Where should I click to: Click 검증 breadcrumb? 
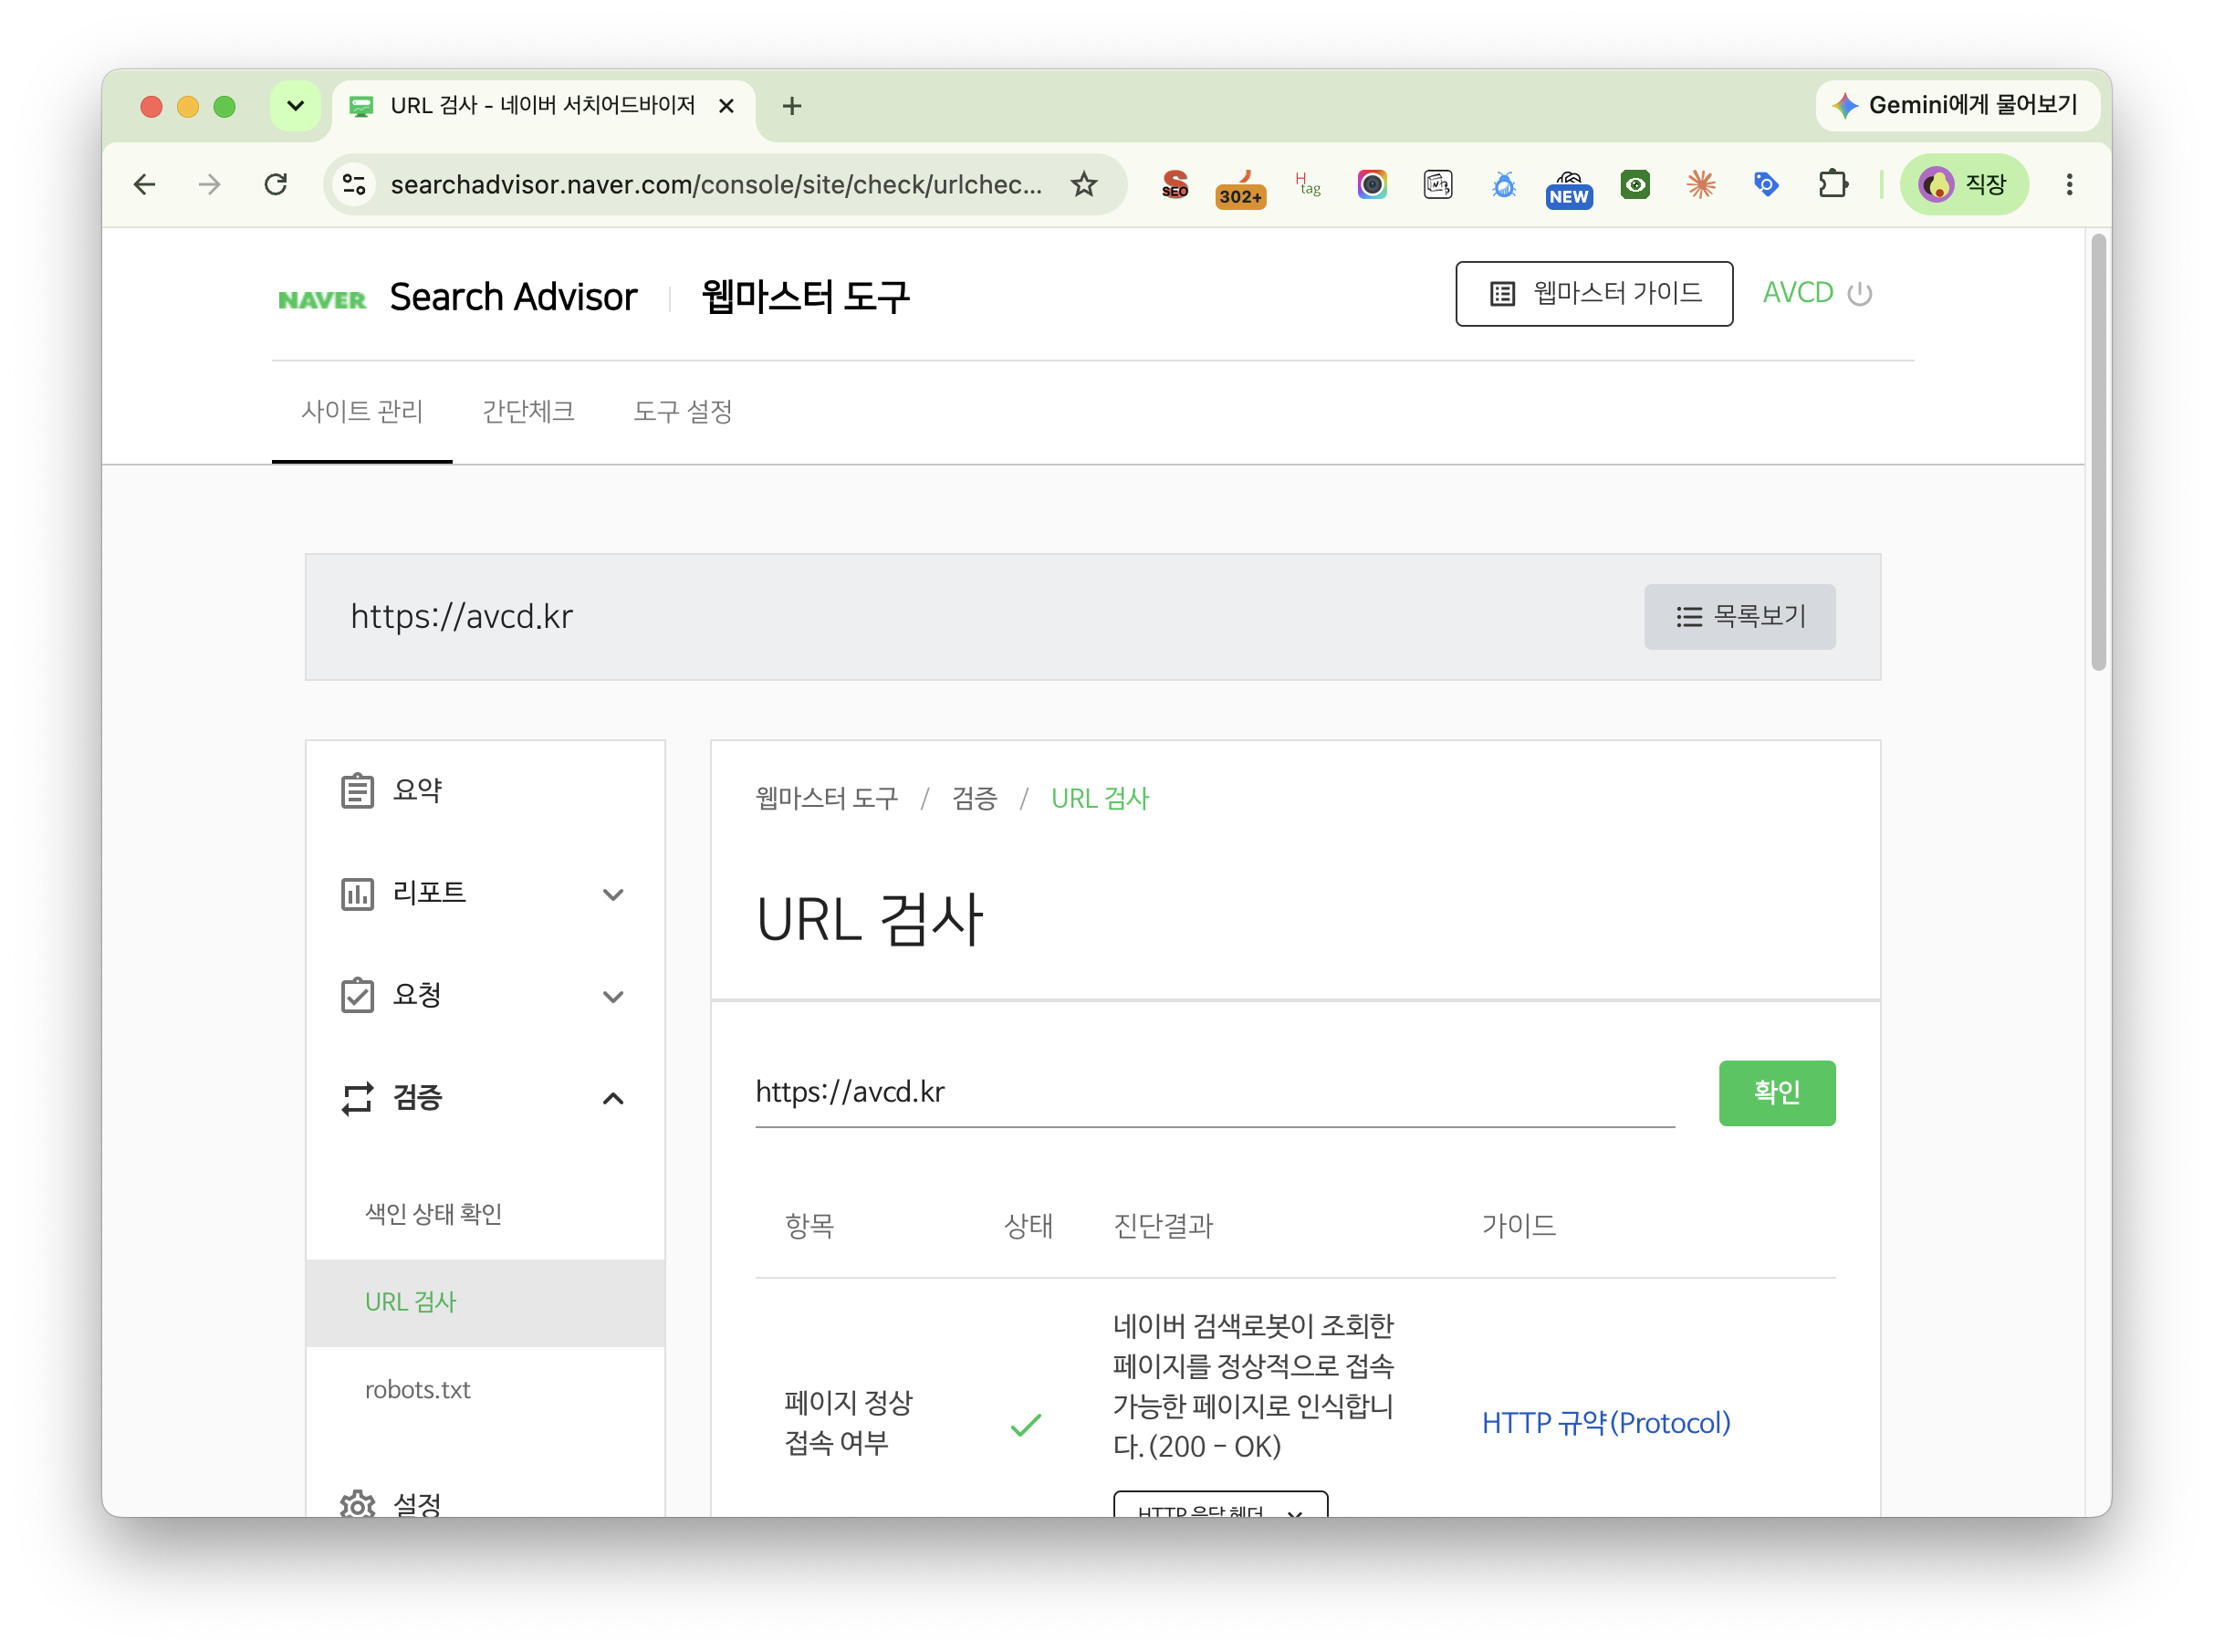click(x=974, y=798)
